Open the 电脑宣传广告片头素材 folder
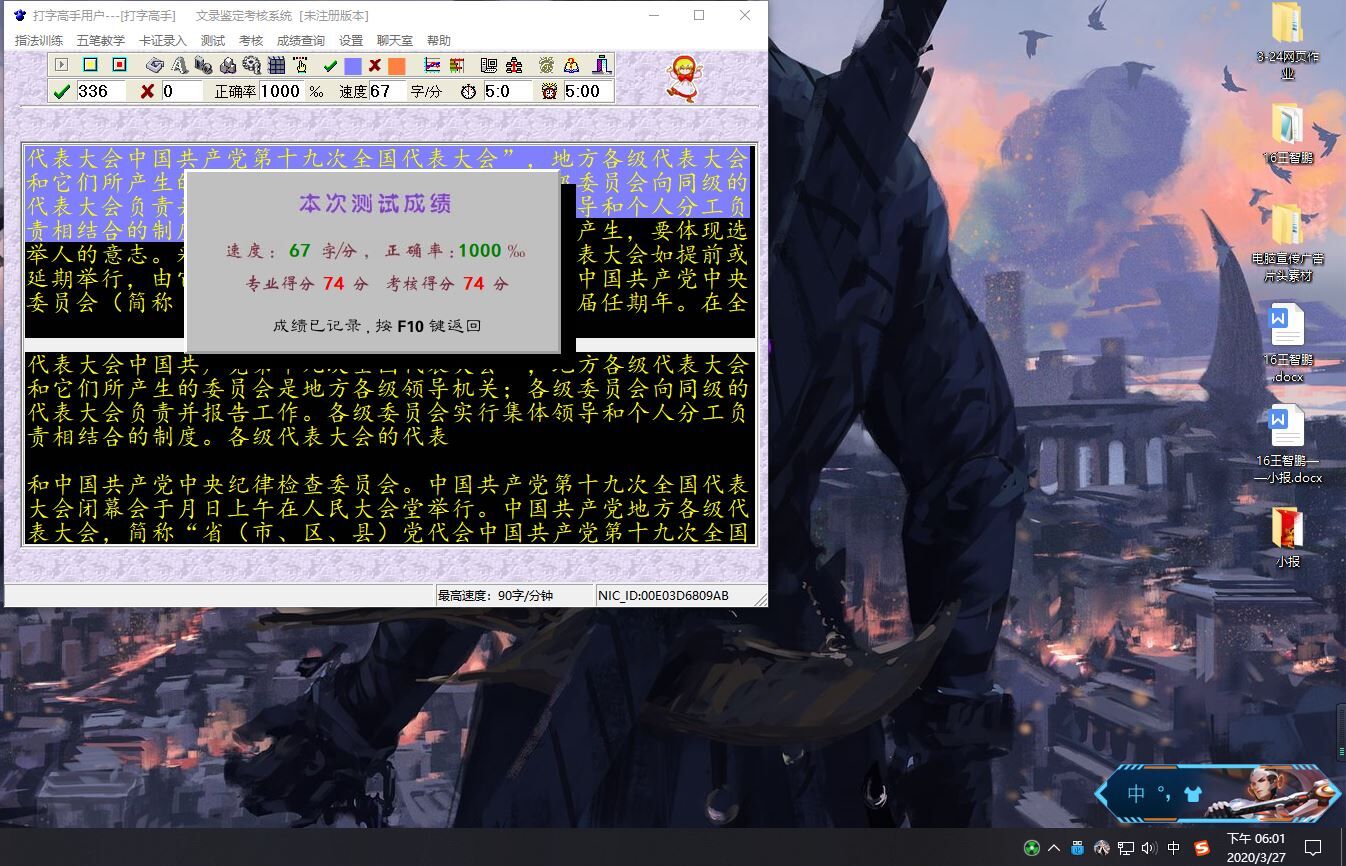This screenshot has width=1346, height=866. 1288,243
